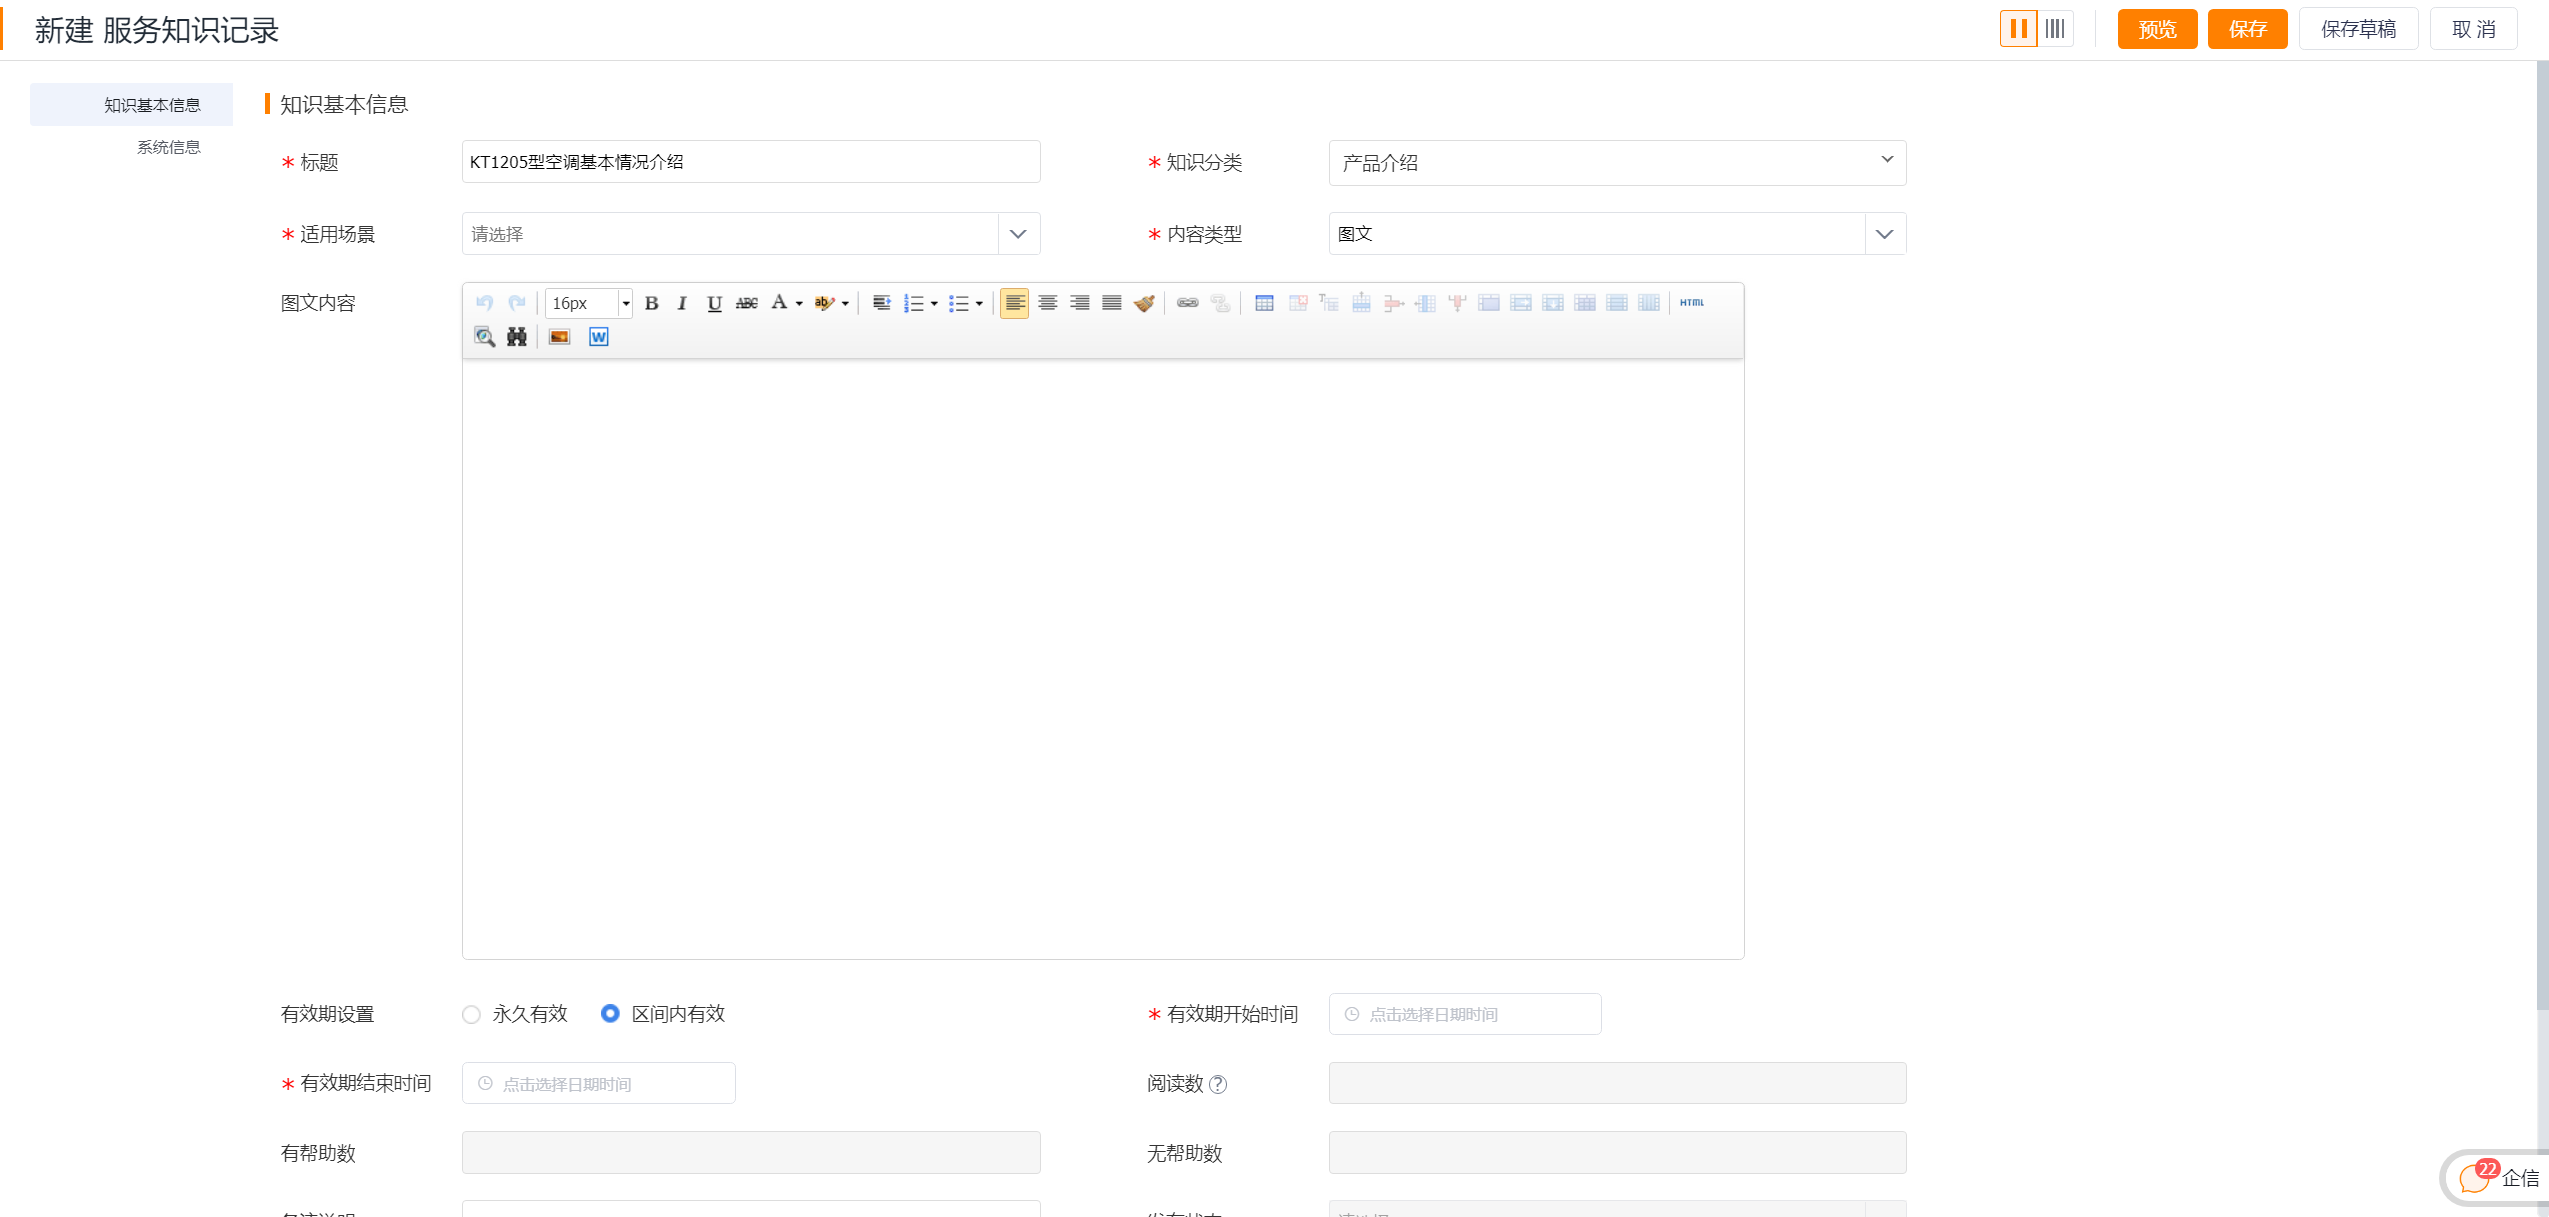Open the highlight color picker arrow

846,303
